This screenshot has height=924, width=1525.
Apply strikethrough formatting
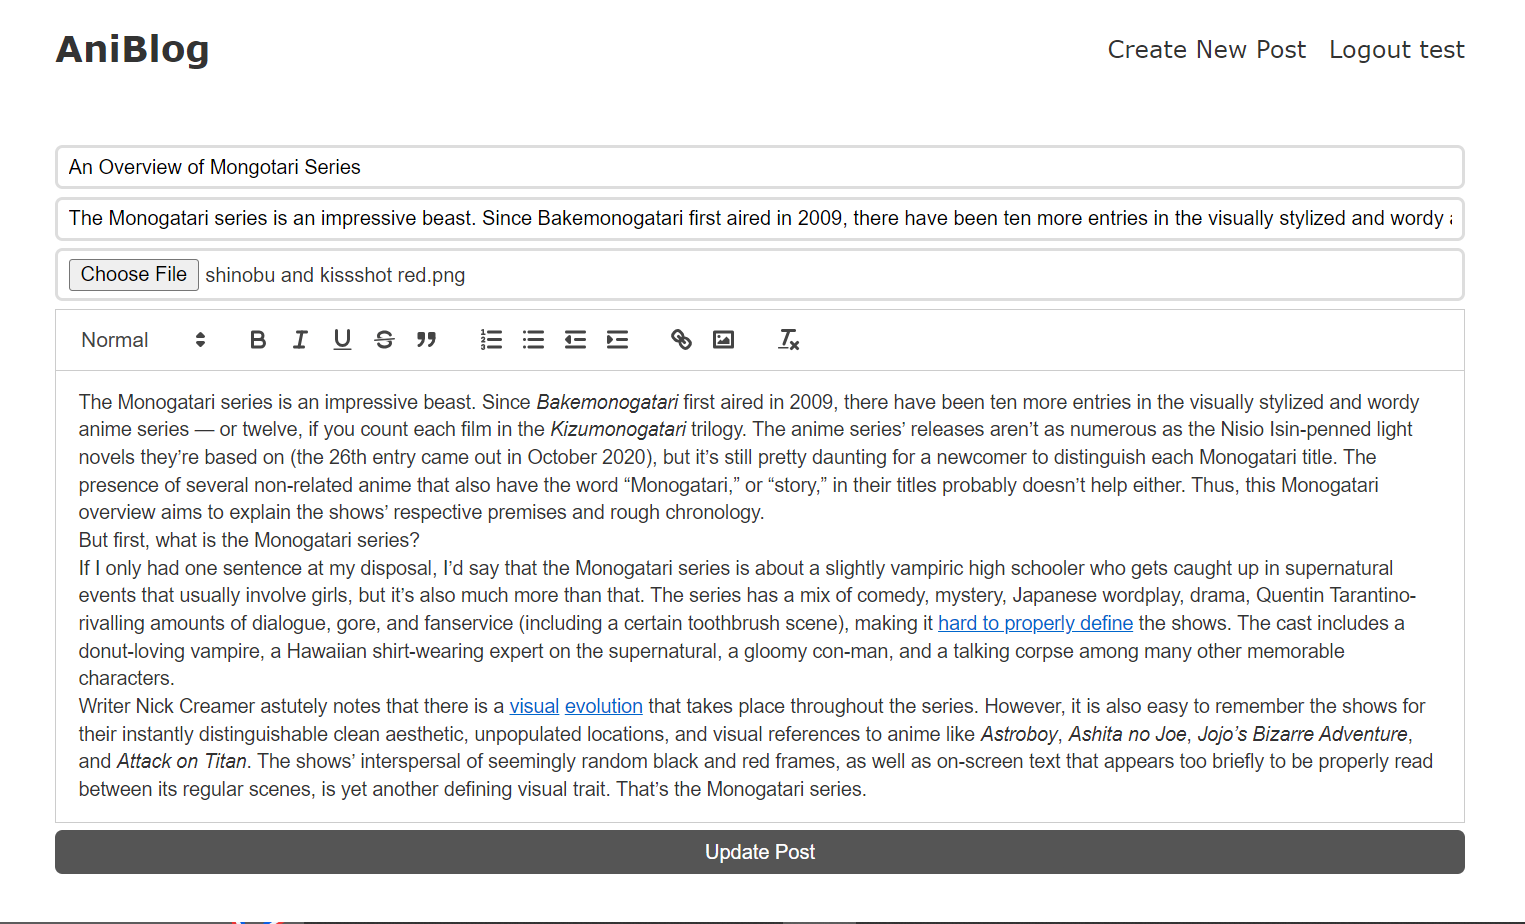384,340
